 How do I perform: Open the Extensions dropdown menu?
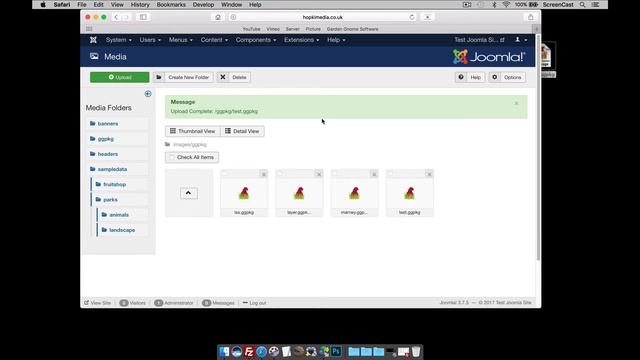click(301, 40)
